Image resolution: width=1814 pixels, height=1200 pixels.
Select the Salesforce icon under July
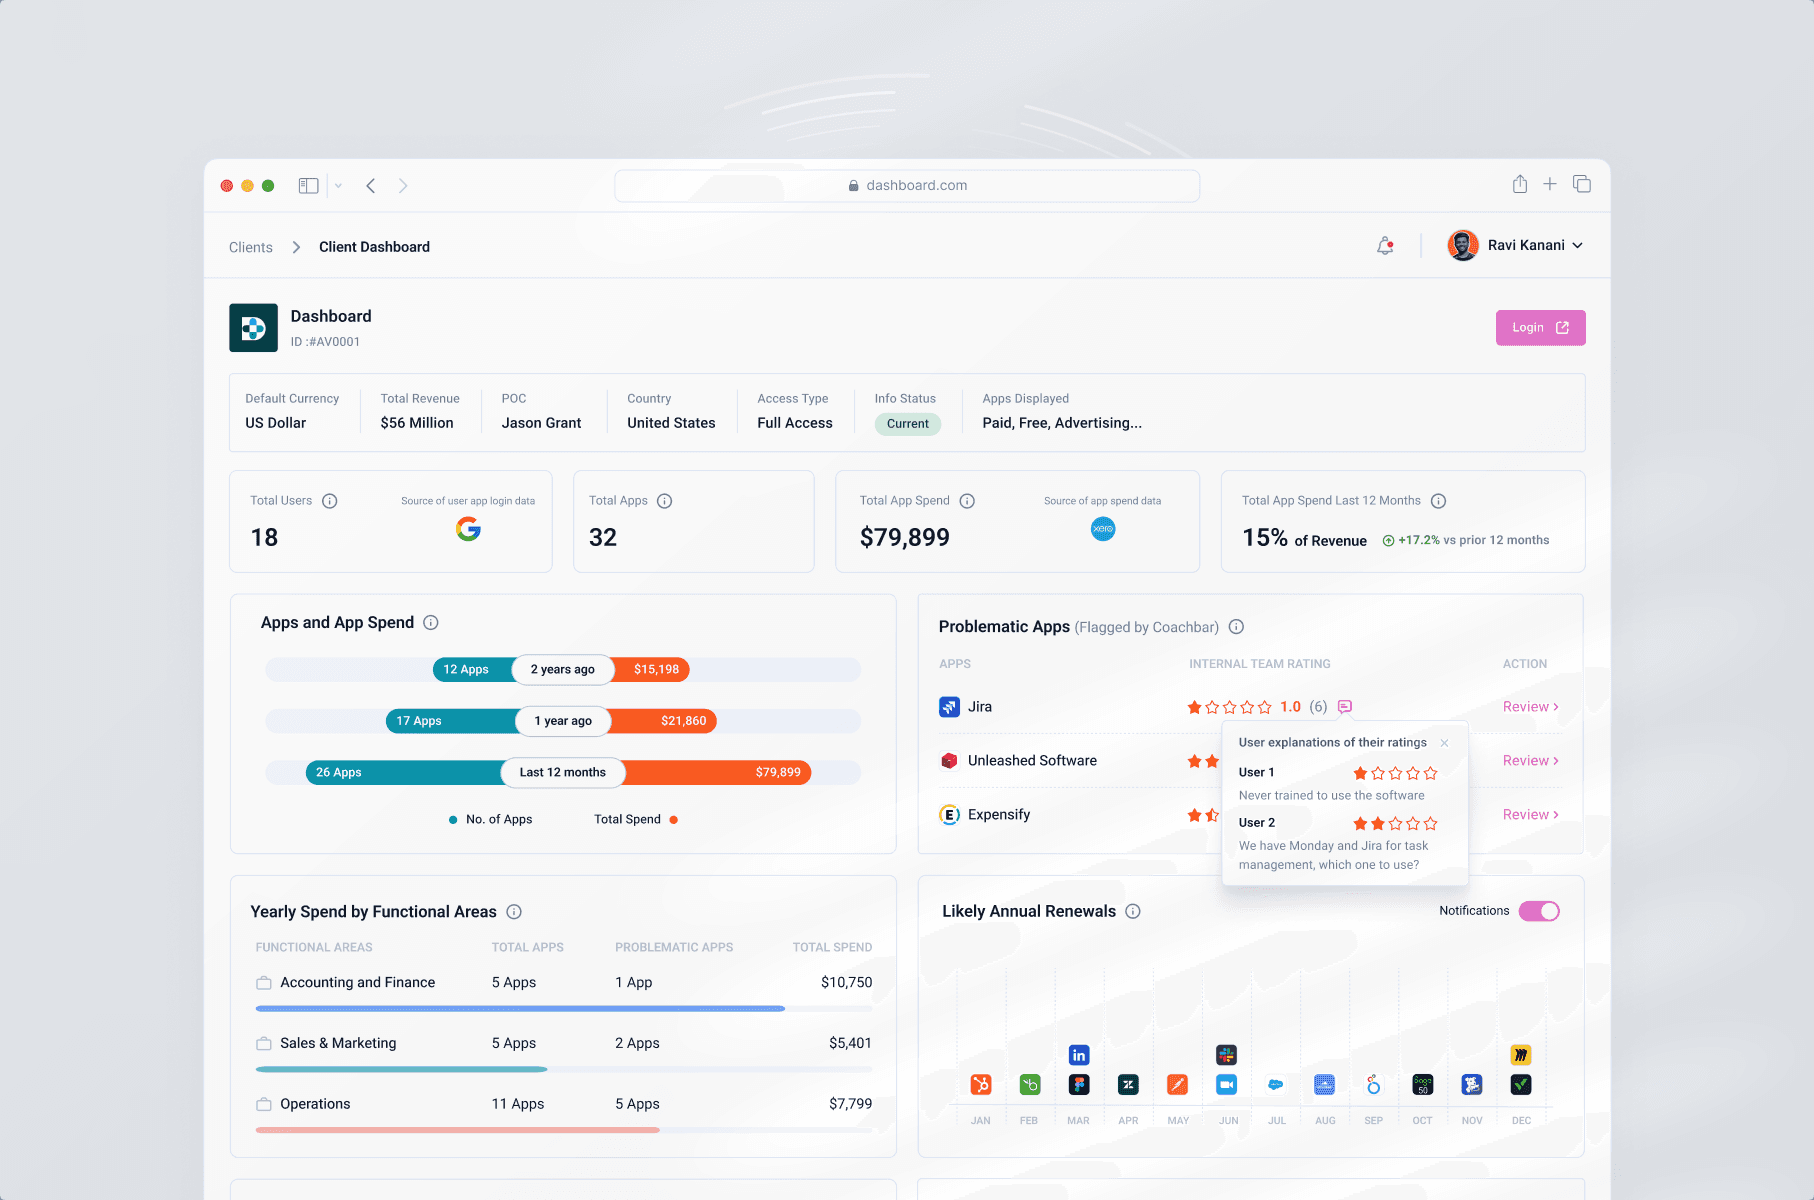click(x=1275, y=1085)
